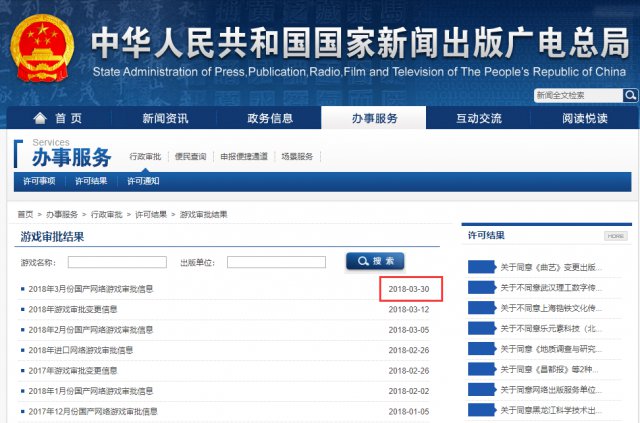
Task: Click blue tag icon beside 《昌都报》 notice
Action: 482,369
